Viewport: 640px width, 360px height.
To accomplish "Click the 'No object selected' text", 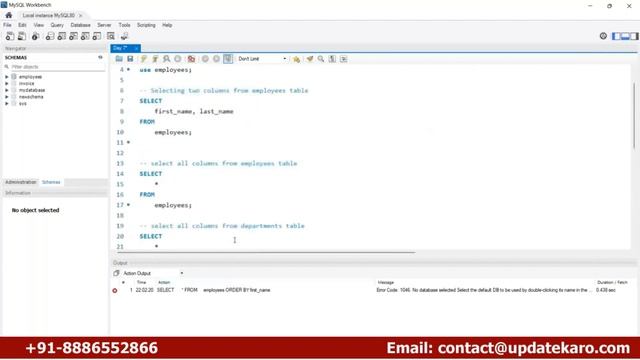I will pos(36,210).
